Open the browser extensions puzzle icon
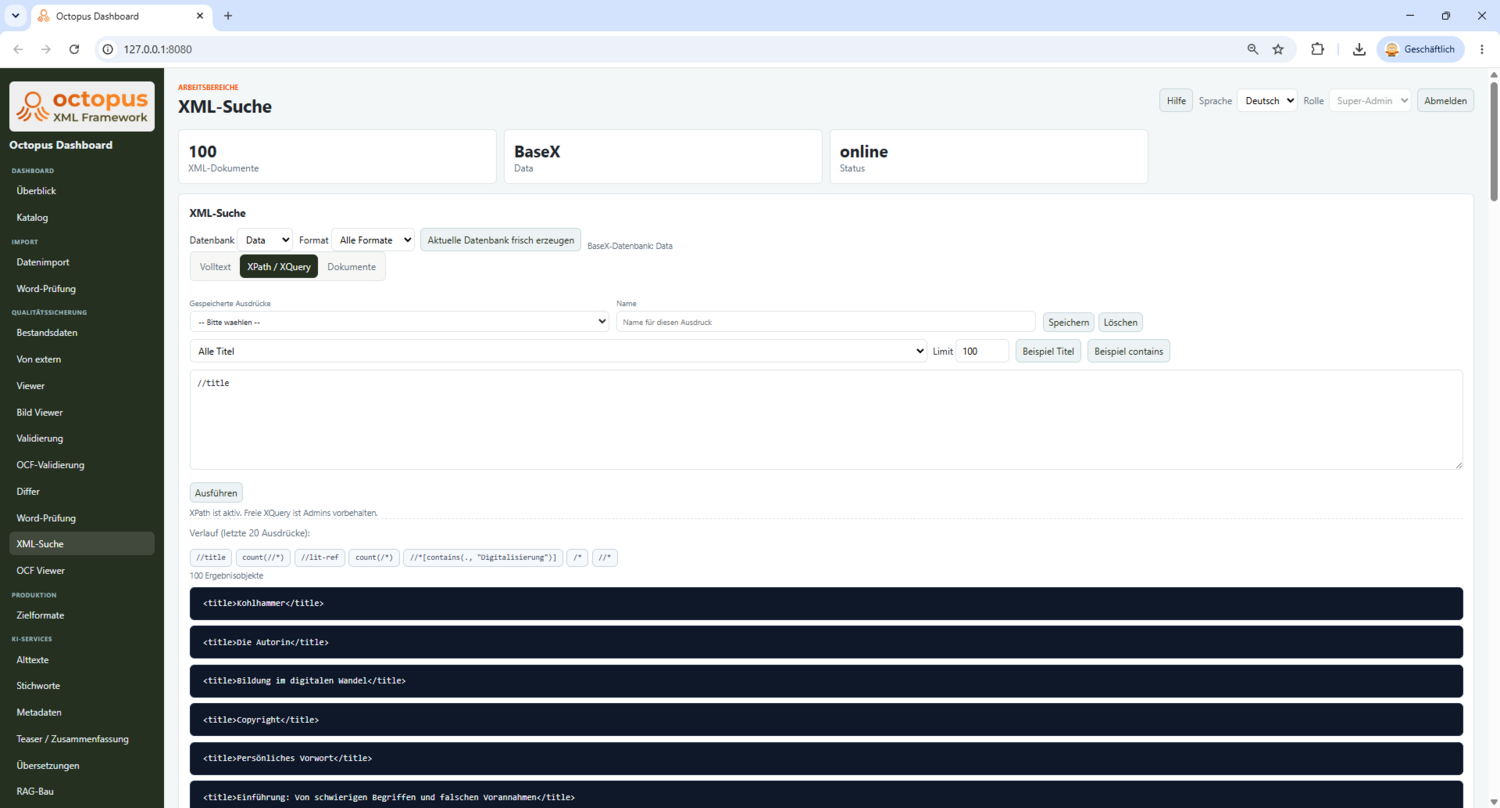Screen dimensions: 1500x808 coord(1317,49)
